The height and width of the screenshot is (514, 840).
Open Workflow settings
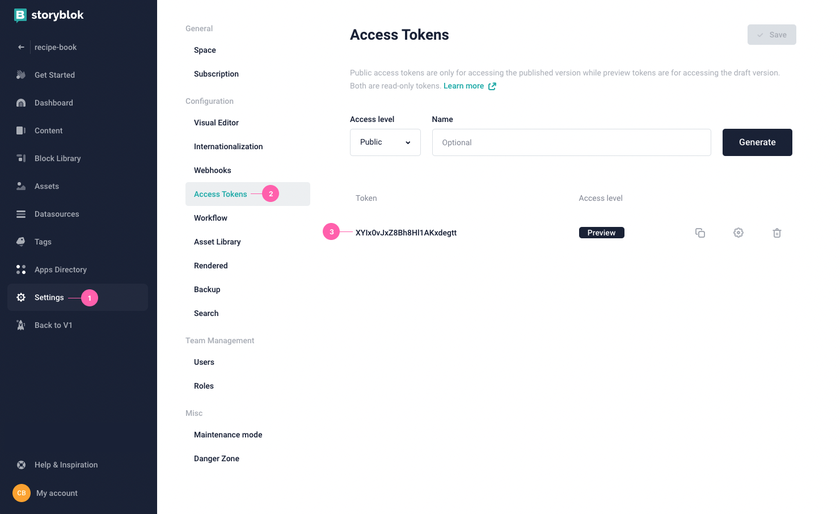(211, 218)
